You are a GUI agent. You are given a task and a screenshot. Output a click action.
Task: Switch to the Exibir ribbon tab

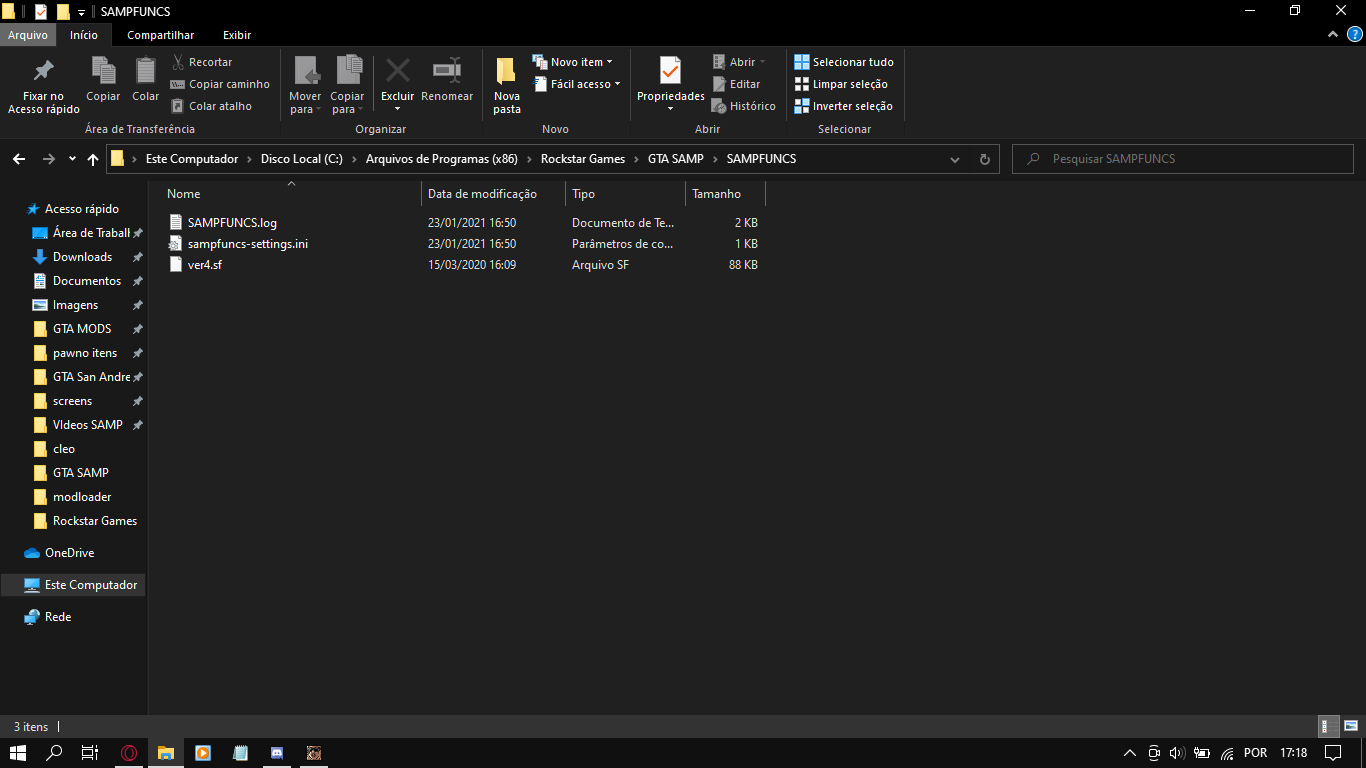[237, 35]
